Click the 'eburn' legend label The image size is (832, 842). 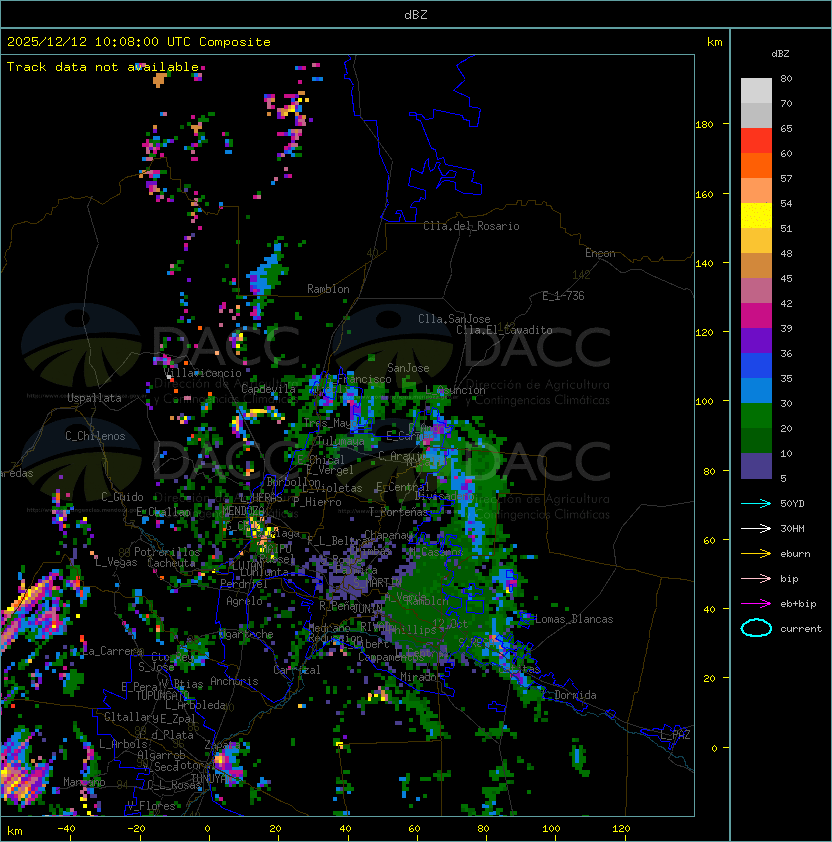click(795, 554)
